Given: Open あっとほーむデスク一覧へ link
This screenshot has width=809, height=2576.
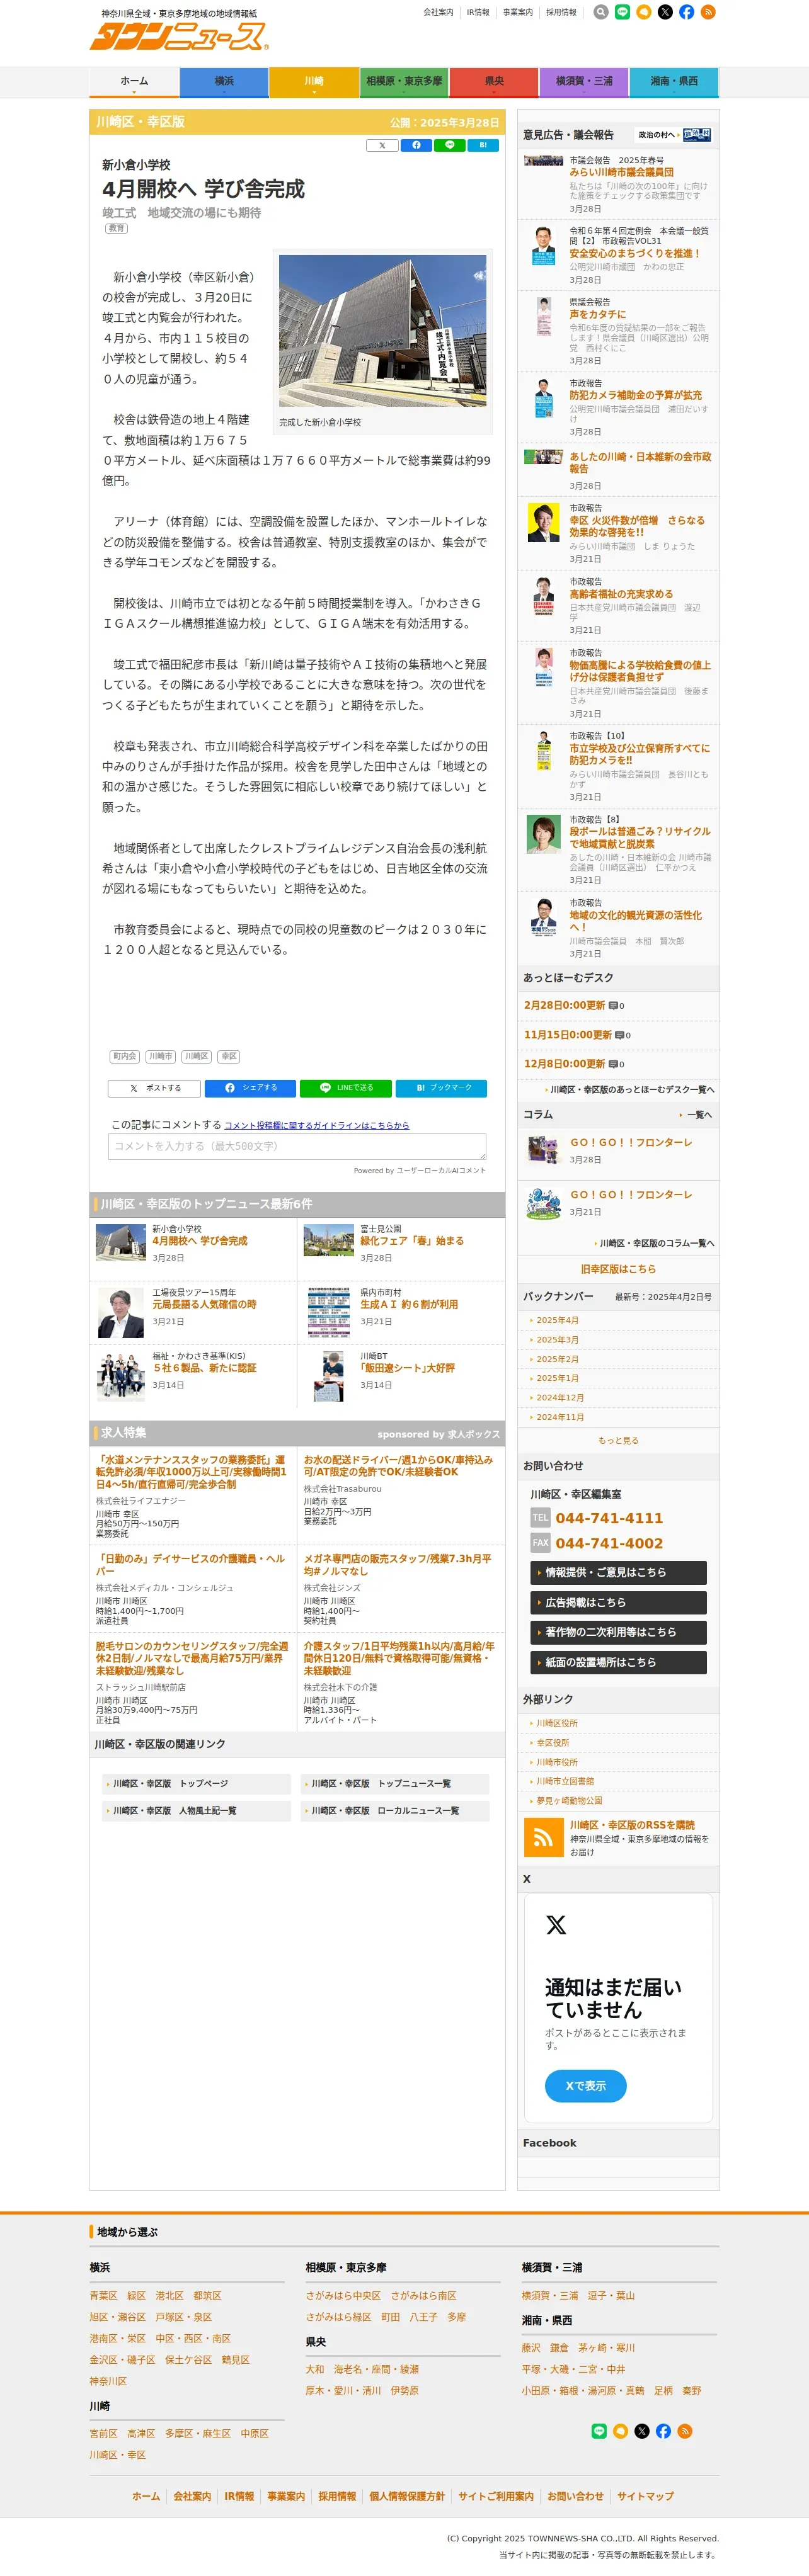Looking at the screenshot, I should coord(632,1090).
